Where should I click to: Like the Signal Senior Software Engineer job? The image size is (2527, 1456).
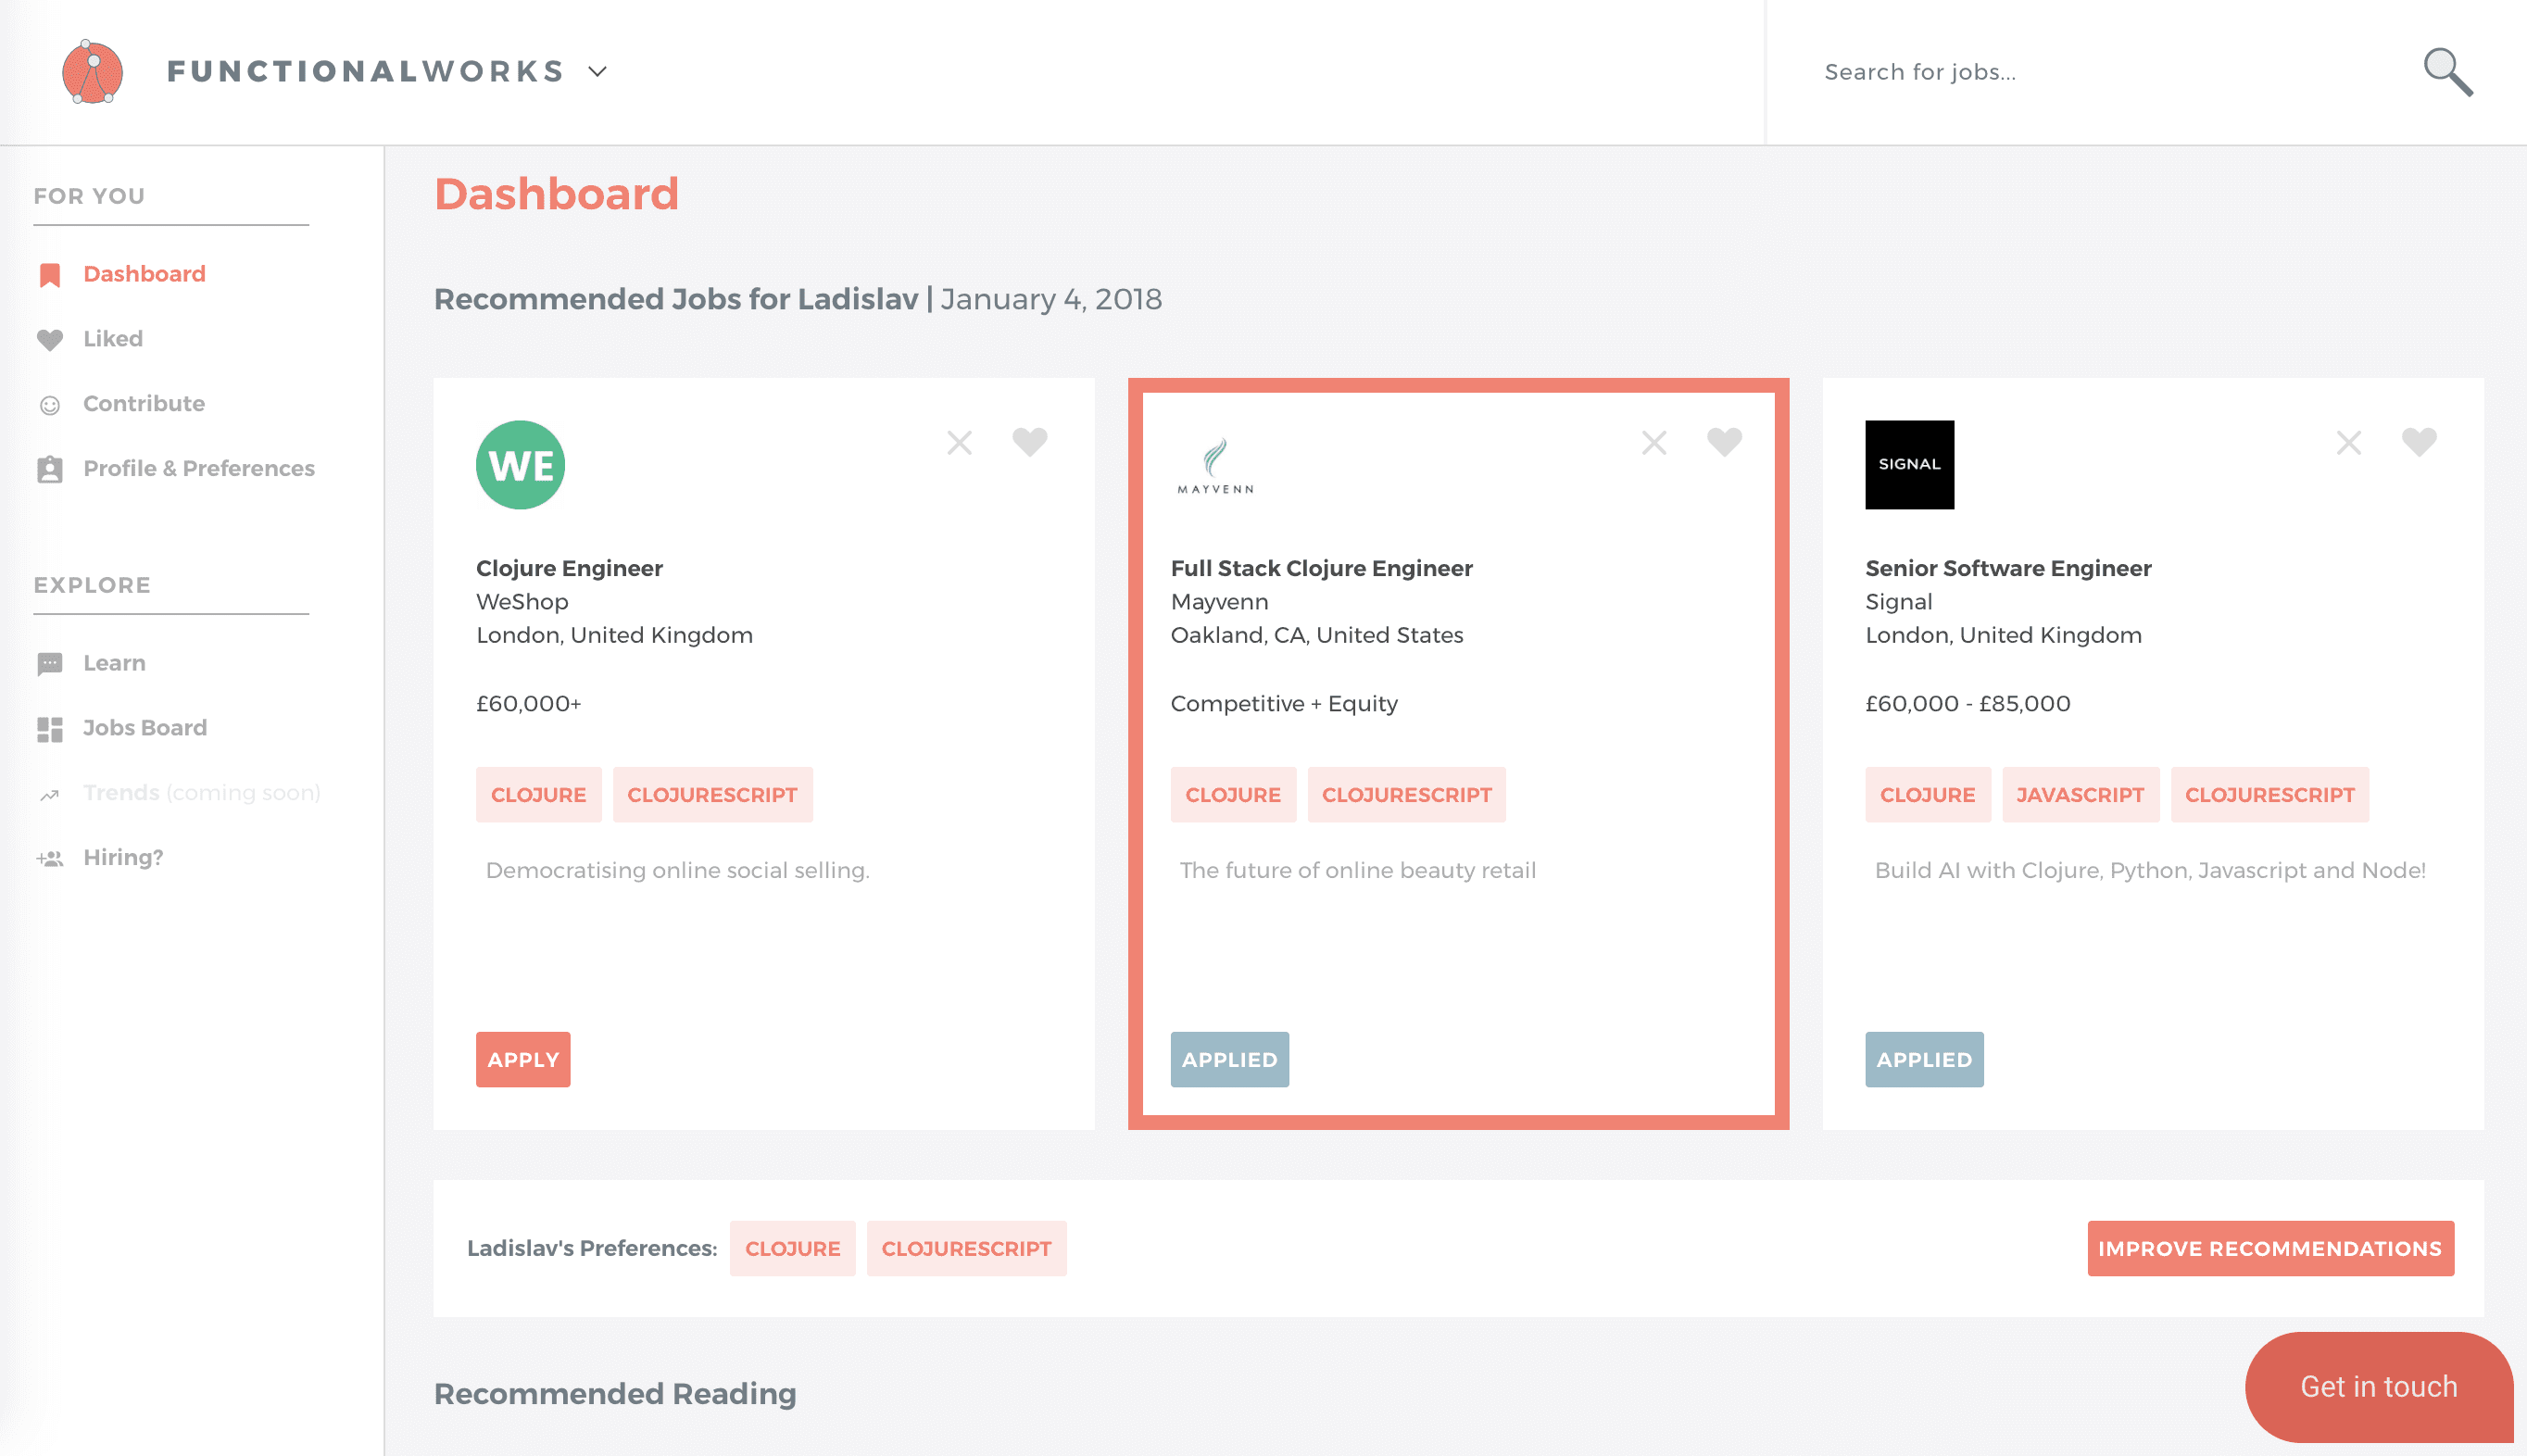pyautogui.click(x=2419, y=442)
